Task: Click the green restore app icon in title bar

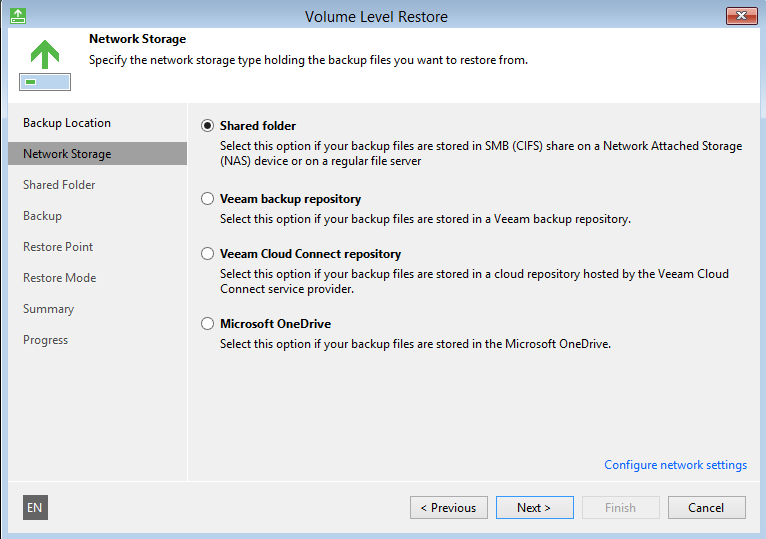Action: [18, 16]
